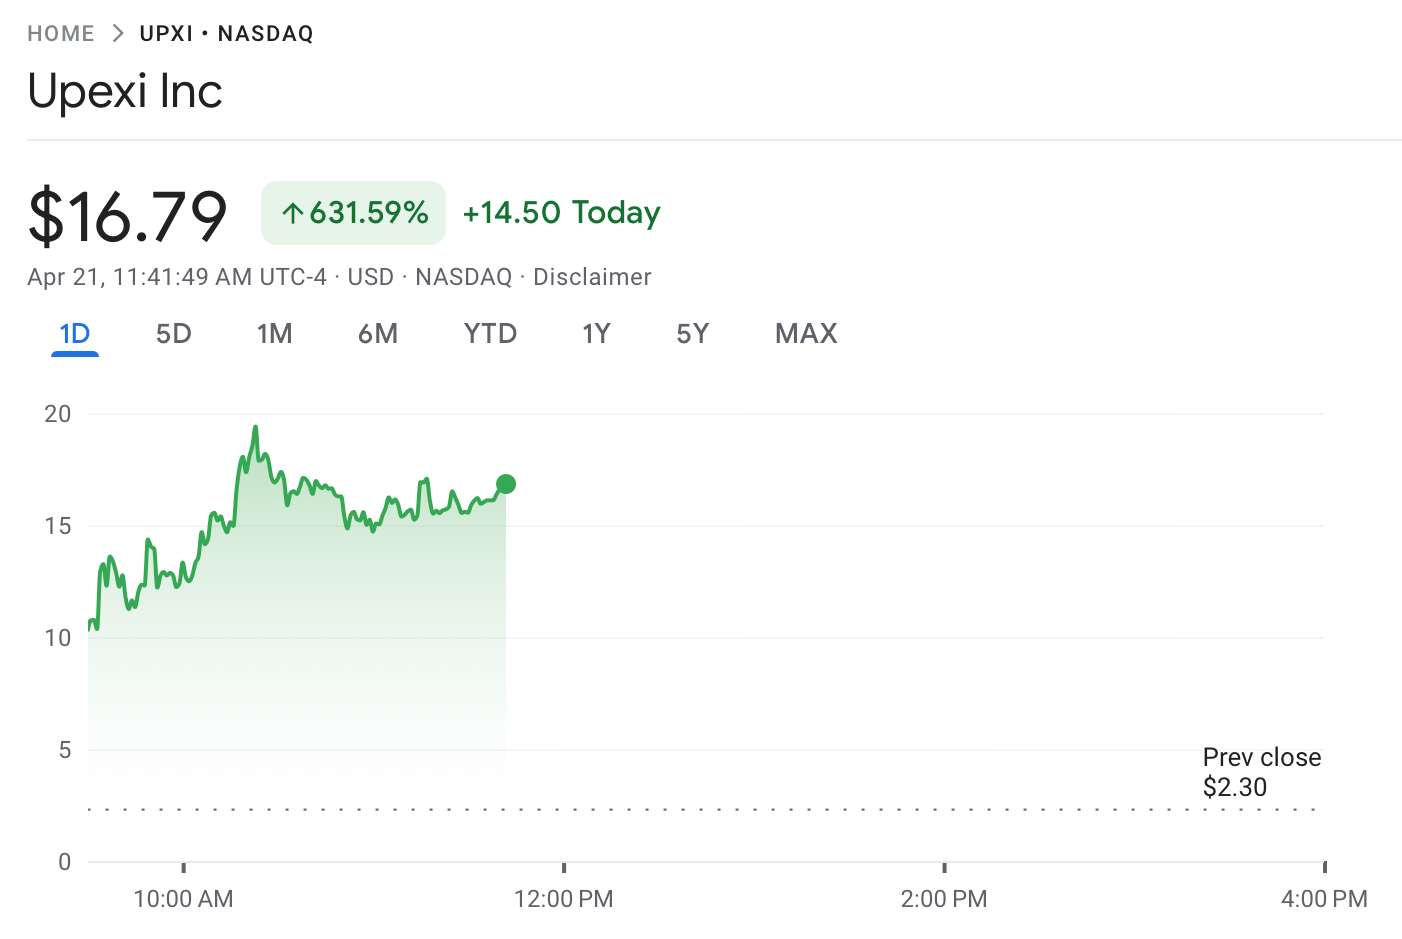Select the MAX time range
Viewport: 1402px width, 939px height.
pyautogui.click(x=807, y=334)
